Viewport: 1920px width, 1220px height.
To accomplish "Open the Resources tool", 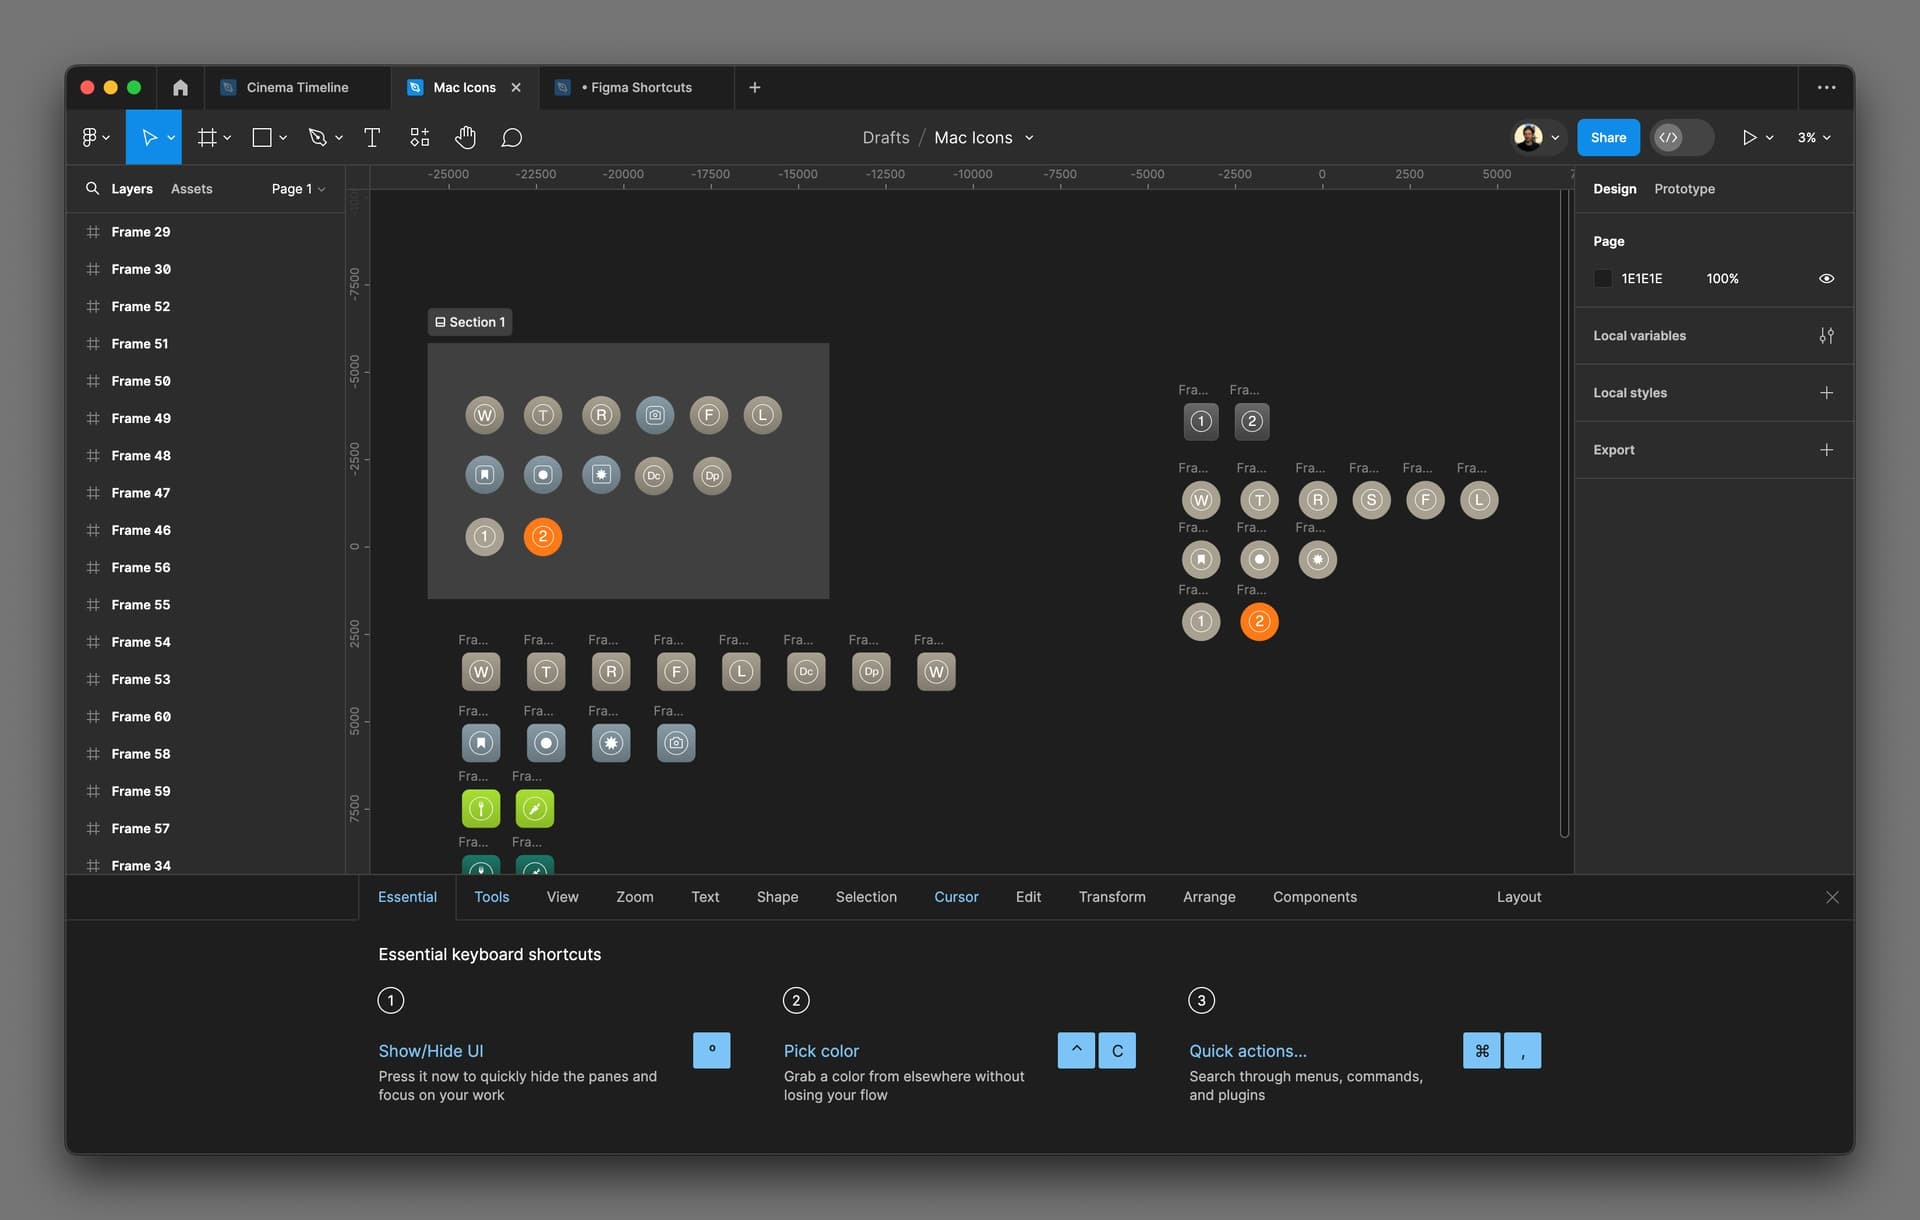I will (x=420, y=137).
